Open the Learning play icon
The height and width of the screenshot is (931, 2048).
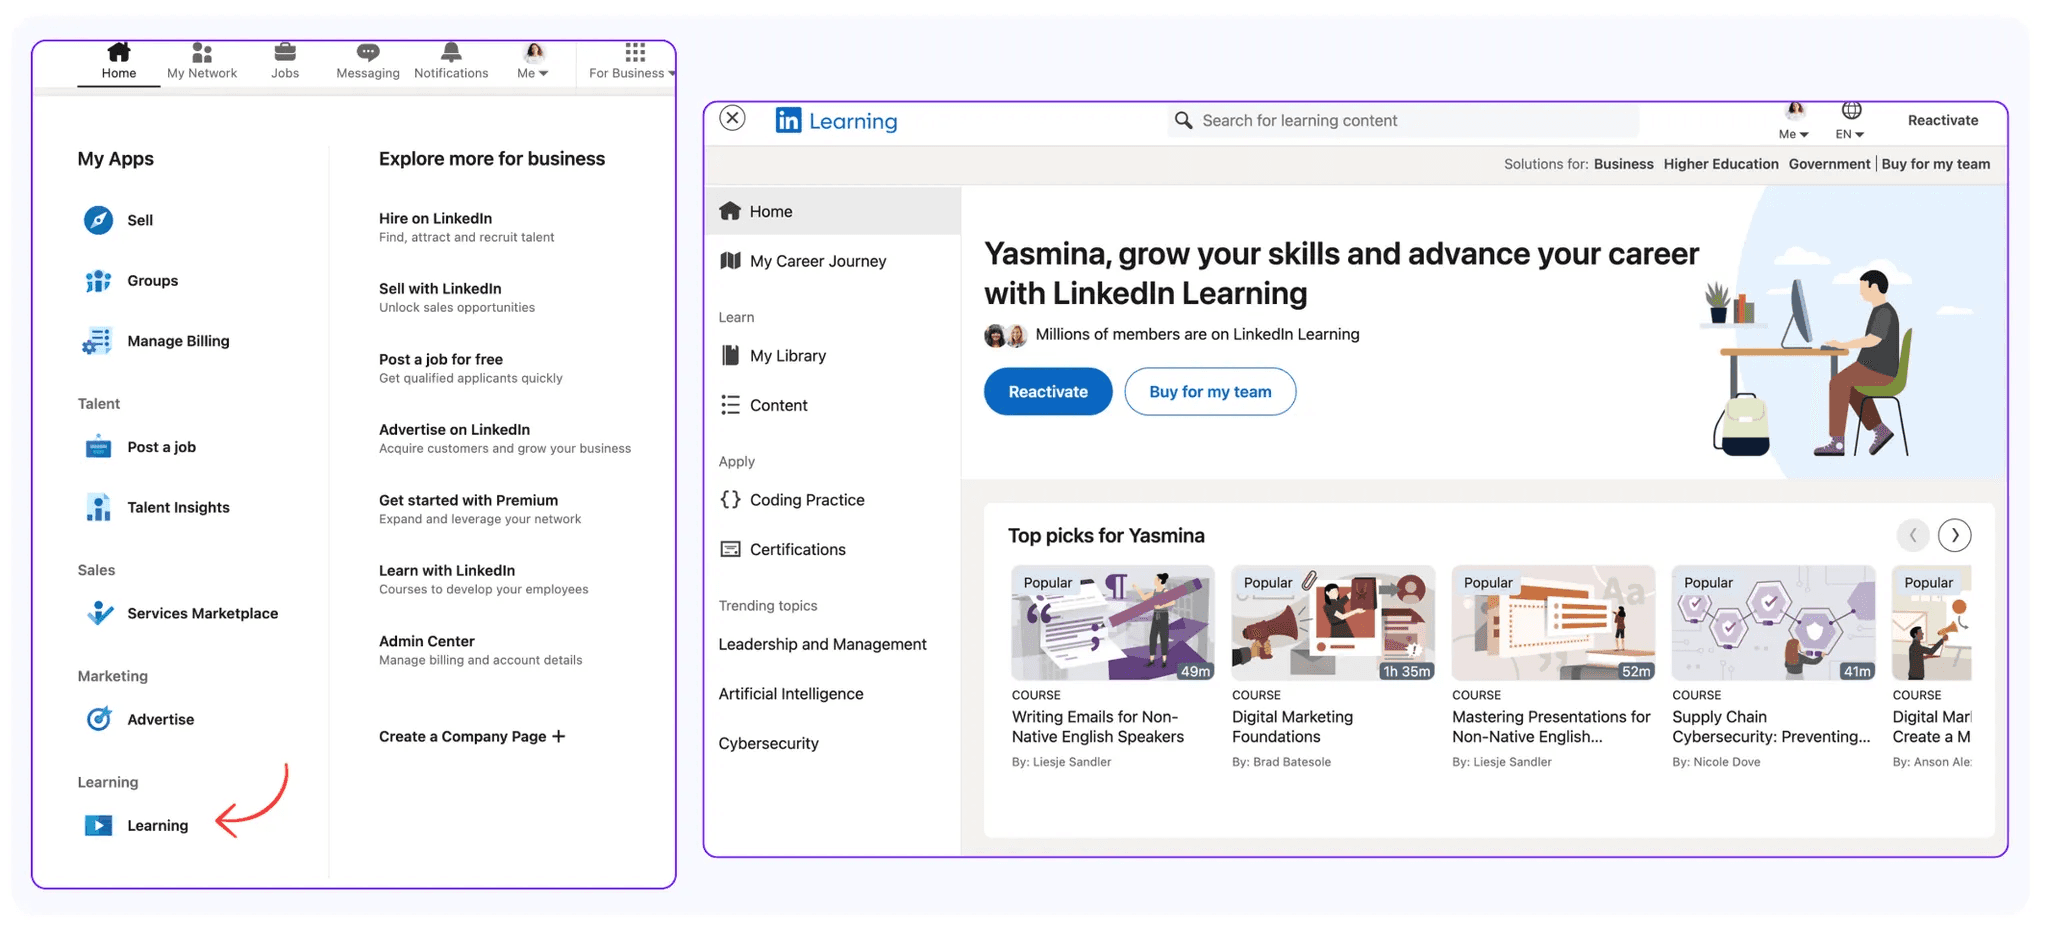pos(98,825)
